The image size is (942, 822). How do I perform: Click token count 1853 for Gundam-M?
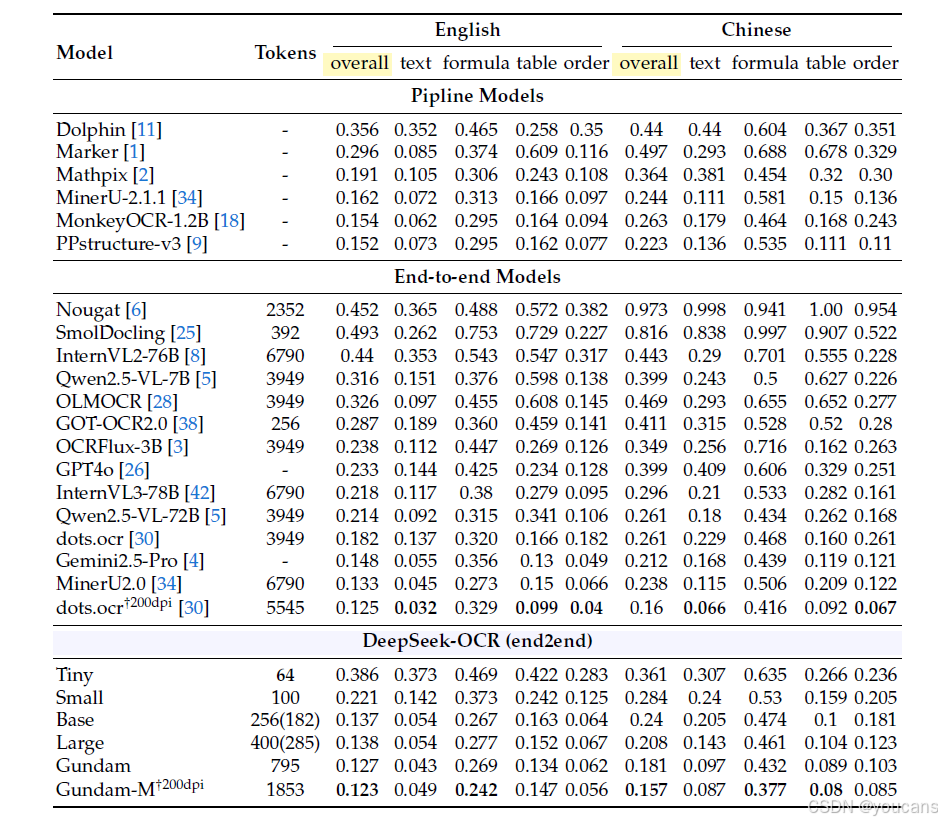(285, 790)
